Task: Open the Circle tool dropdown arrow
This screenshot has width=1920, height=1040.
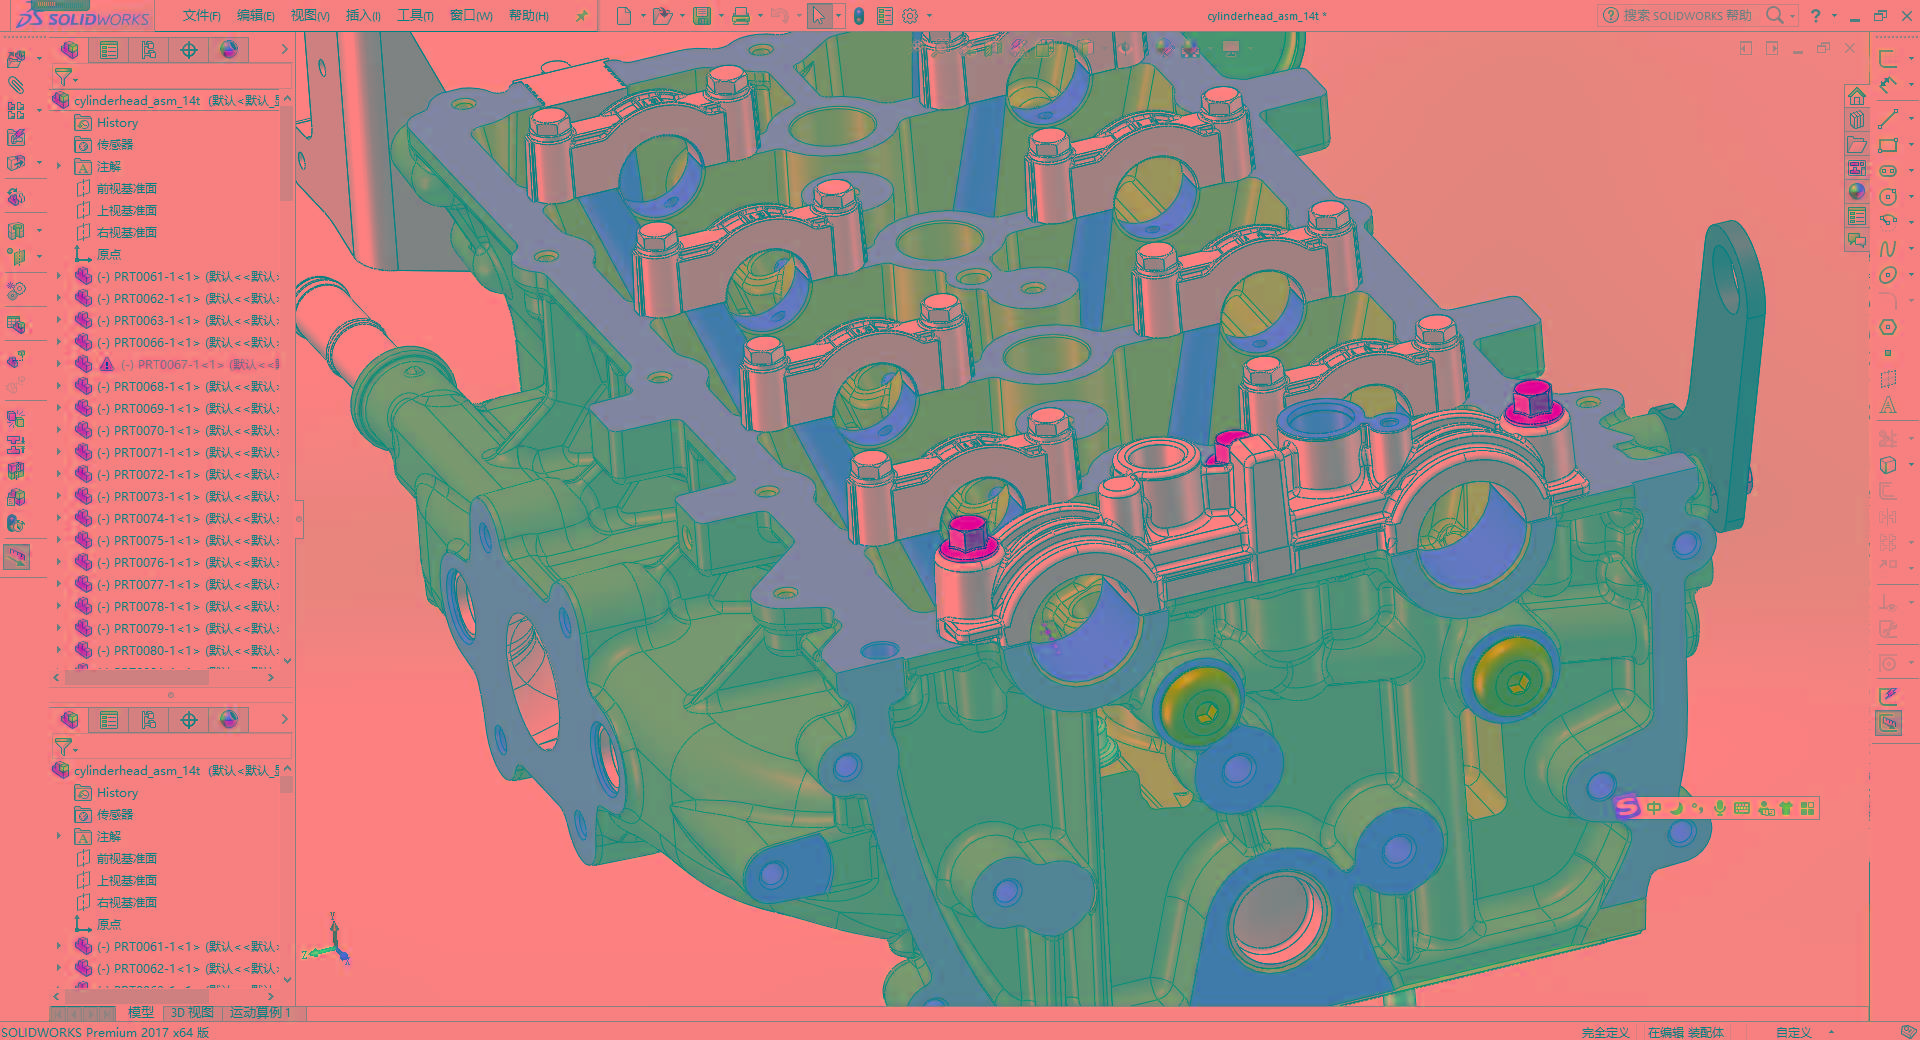Action: click(x=1911, y=197)
